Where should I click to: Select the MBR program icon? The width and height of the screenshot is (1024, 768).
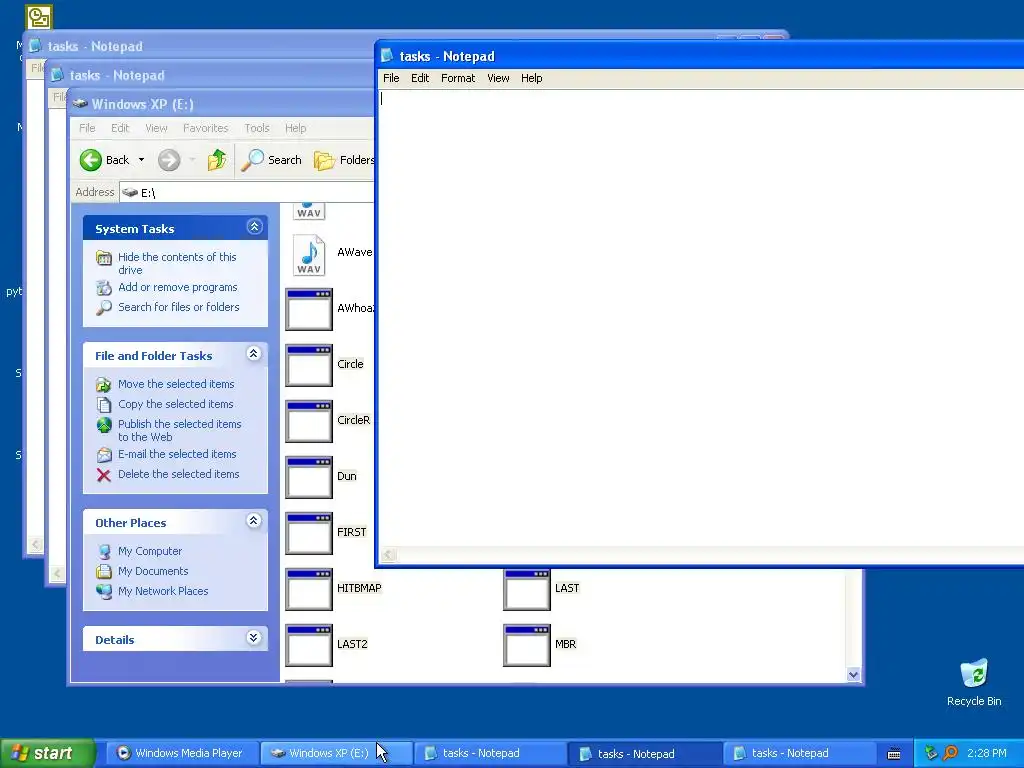point(527,646)
